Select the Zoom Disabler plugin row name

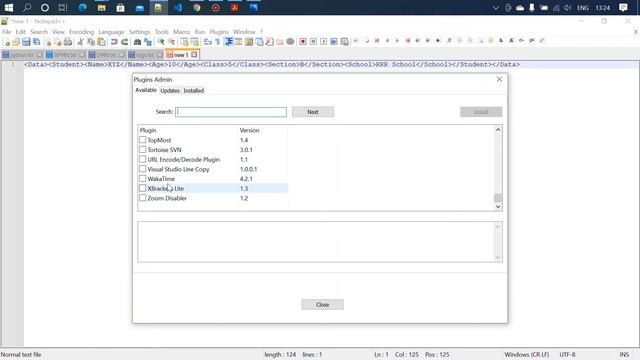click(167, 198)
